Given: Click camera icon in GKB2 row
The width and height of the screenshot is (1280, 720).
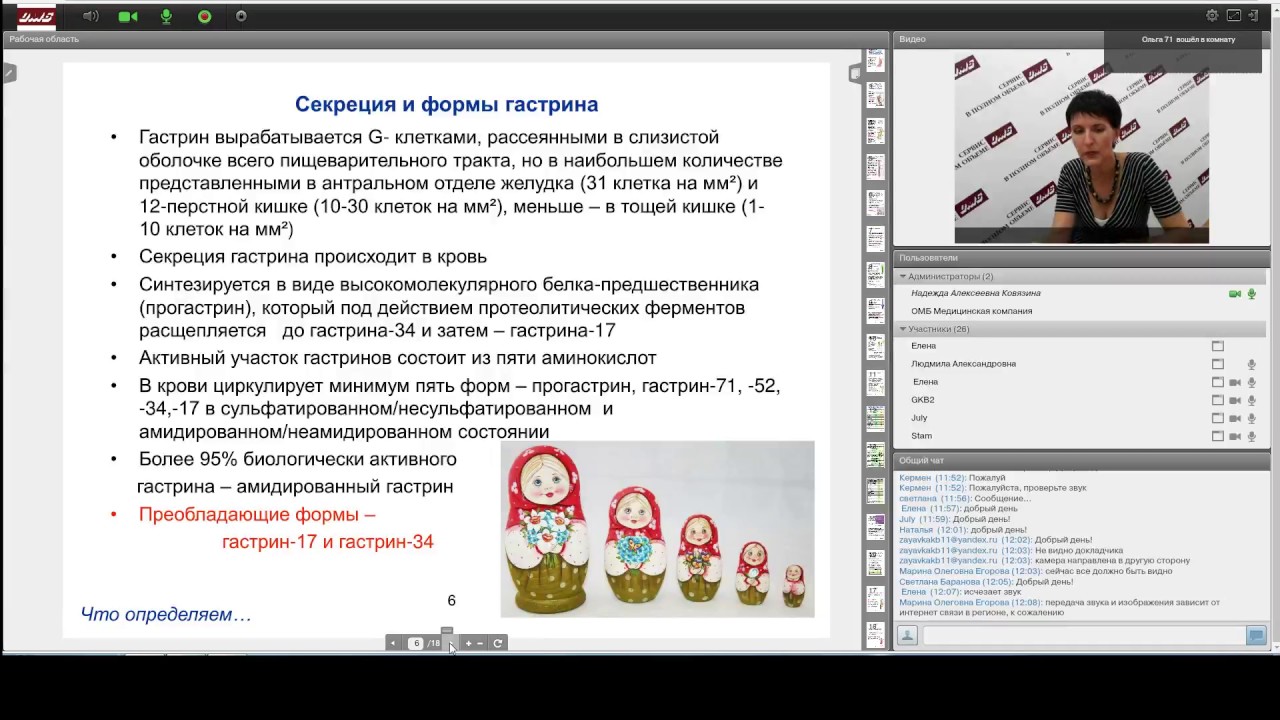Looking at the screenshot, I should coord(1235,400).
